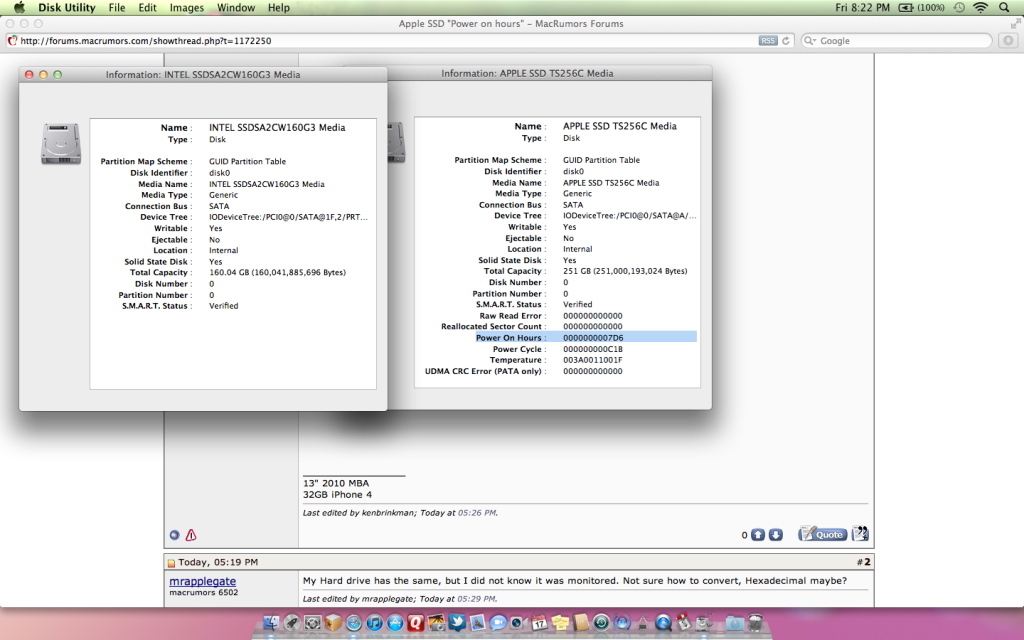Select the Power On Hours row
This screenshot has width=1024, height=640.
586,338
